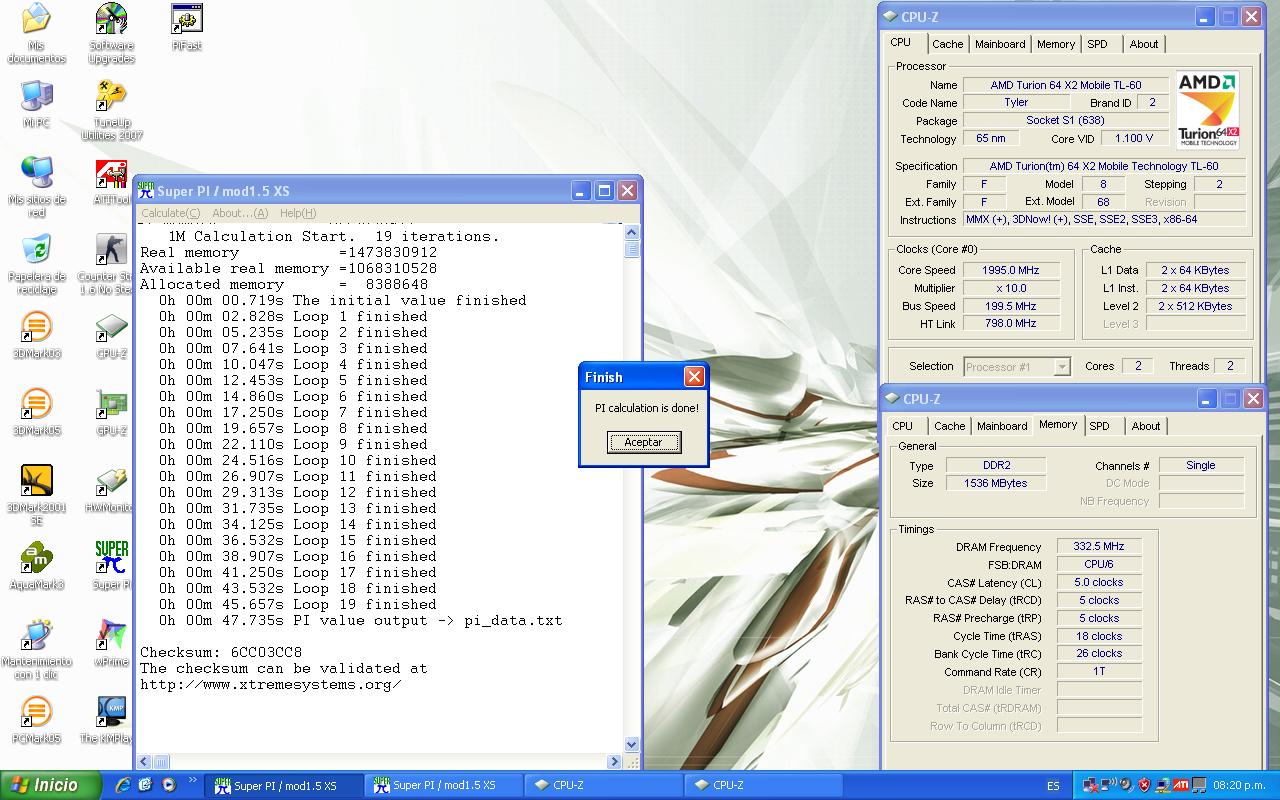The image size is (1280, 800).
Task: Switch to Memory tab in upper CPU-Z
Action: (x=1056, y=44)
